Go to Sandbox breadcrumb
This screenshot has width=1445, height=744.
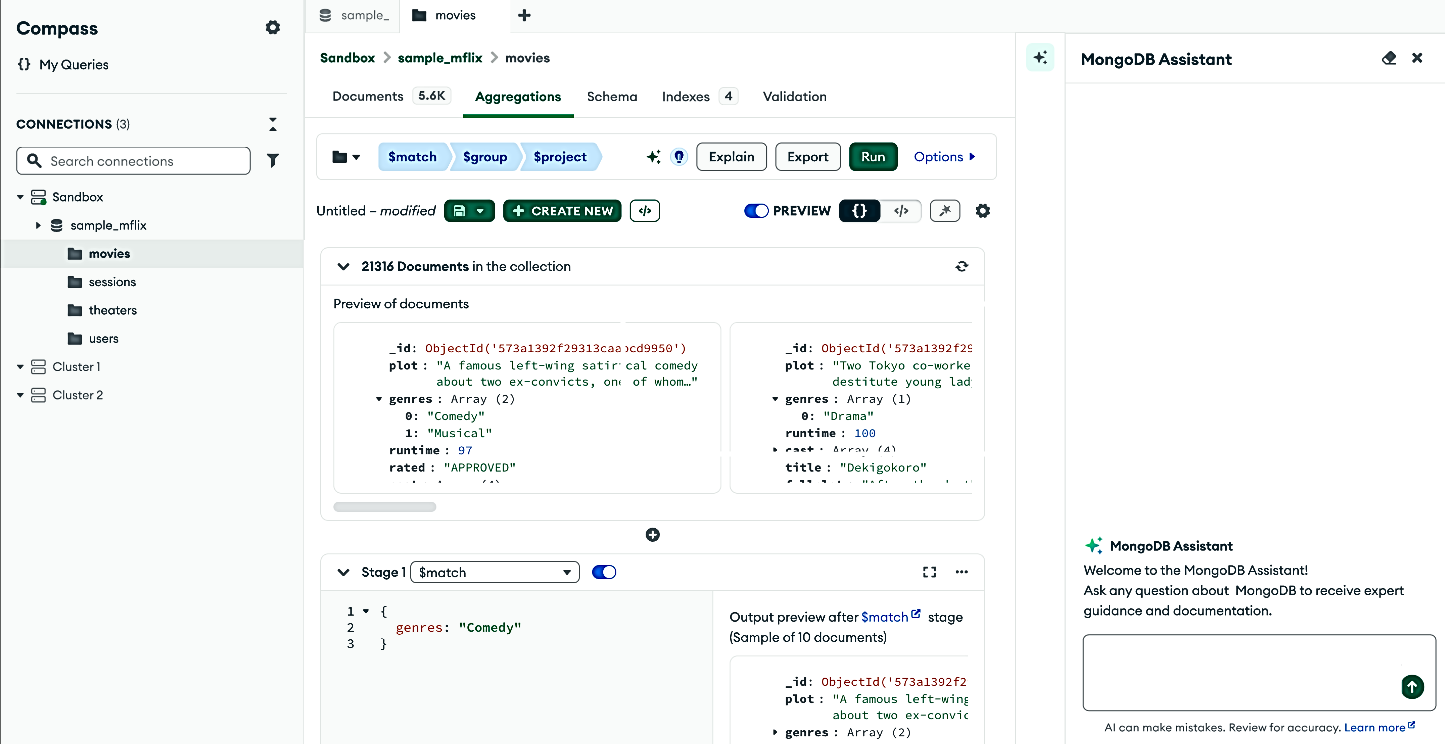click(347, 58)
